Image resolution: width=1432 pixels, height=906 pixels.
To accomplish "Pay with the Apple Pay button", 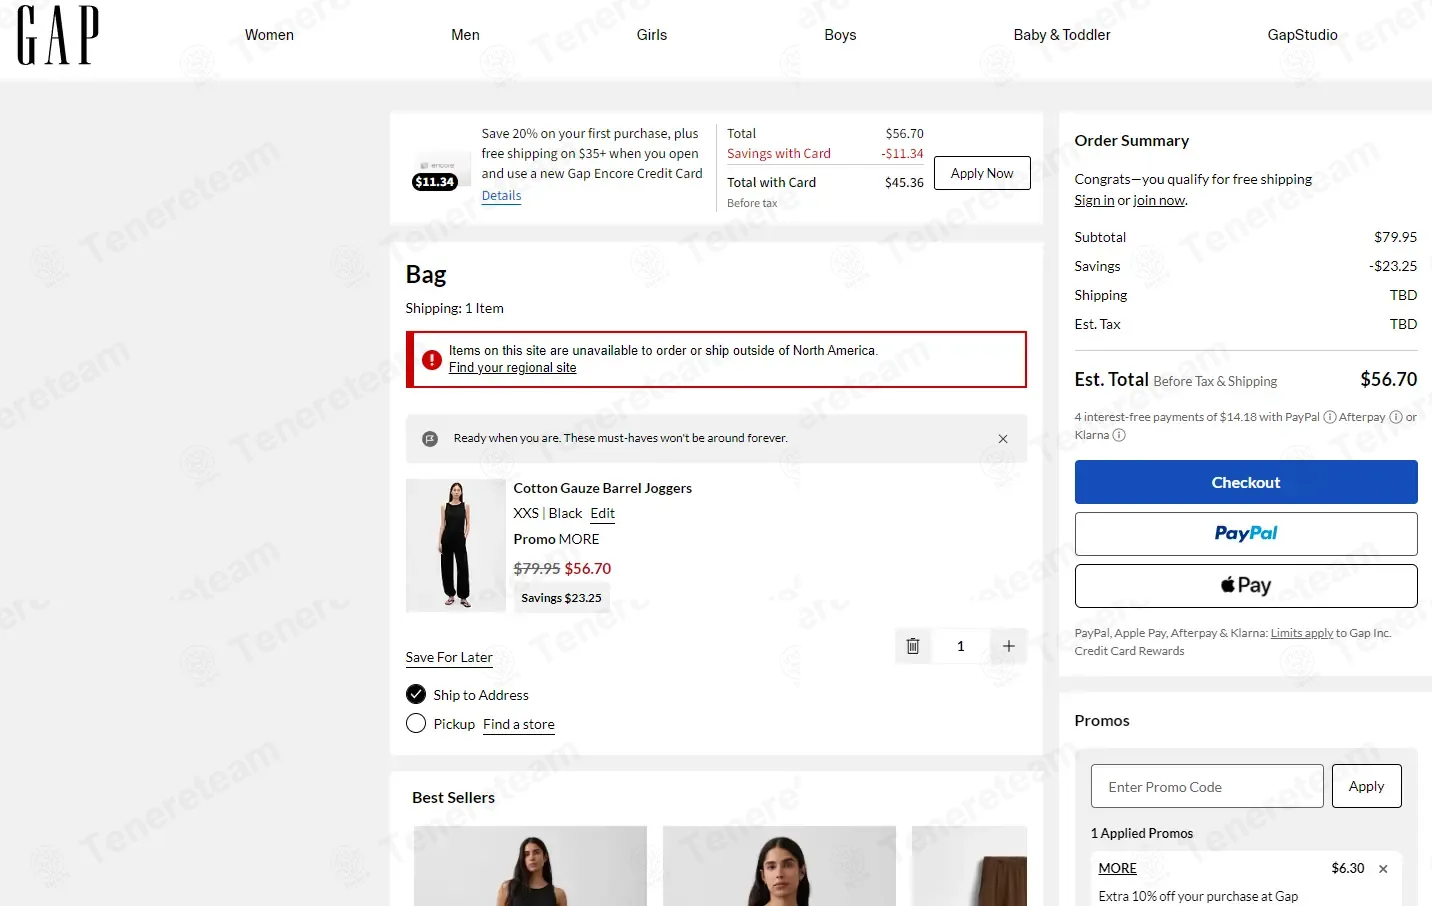I will click(1246, 586).
